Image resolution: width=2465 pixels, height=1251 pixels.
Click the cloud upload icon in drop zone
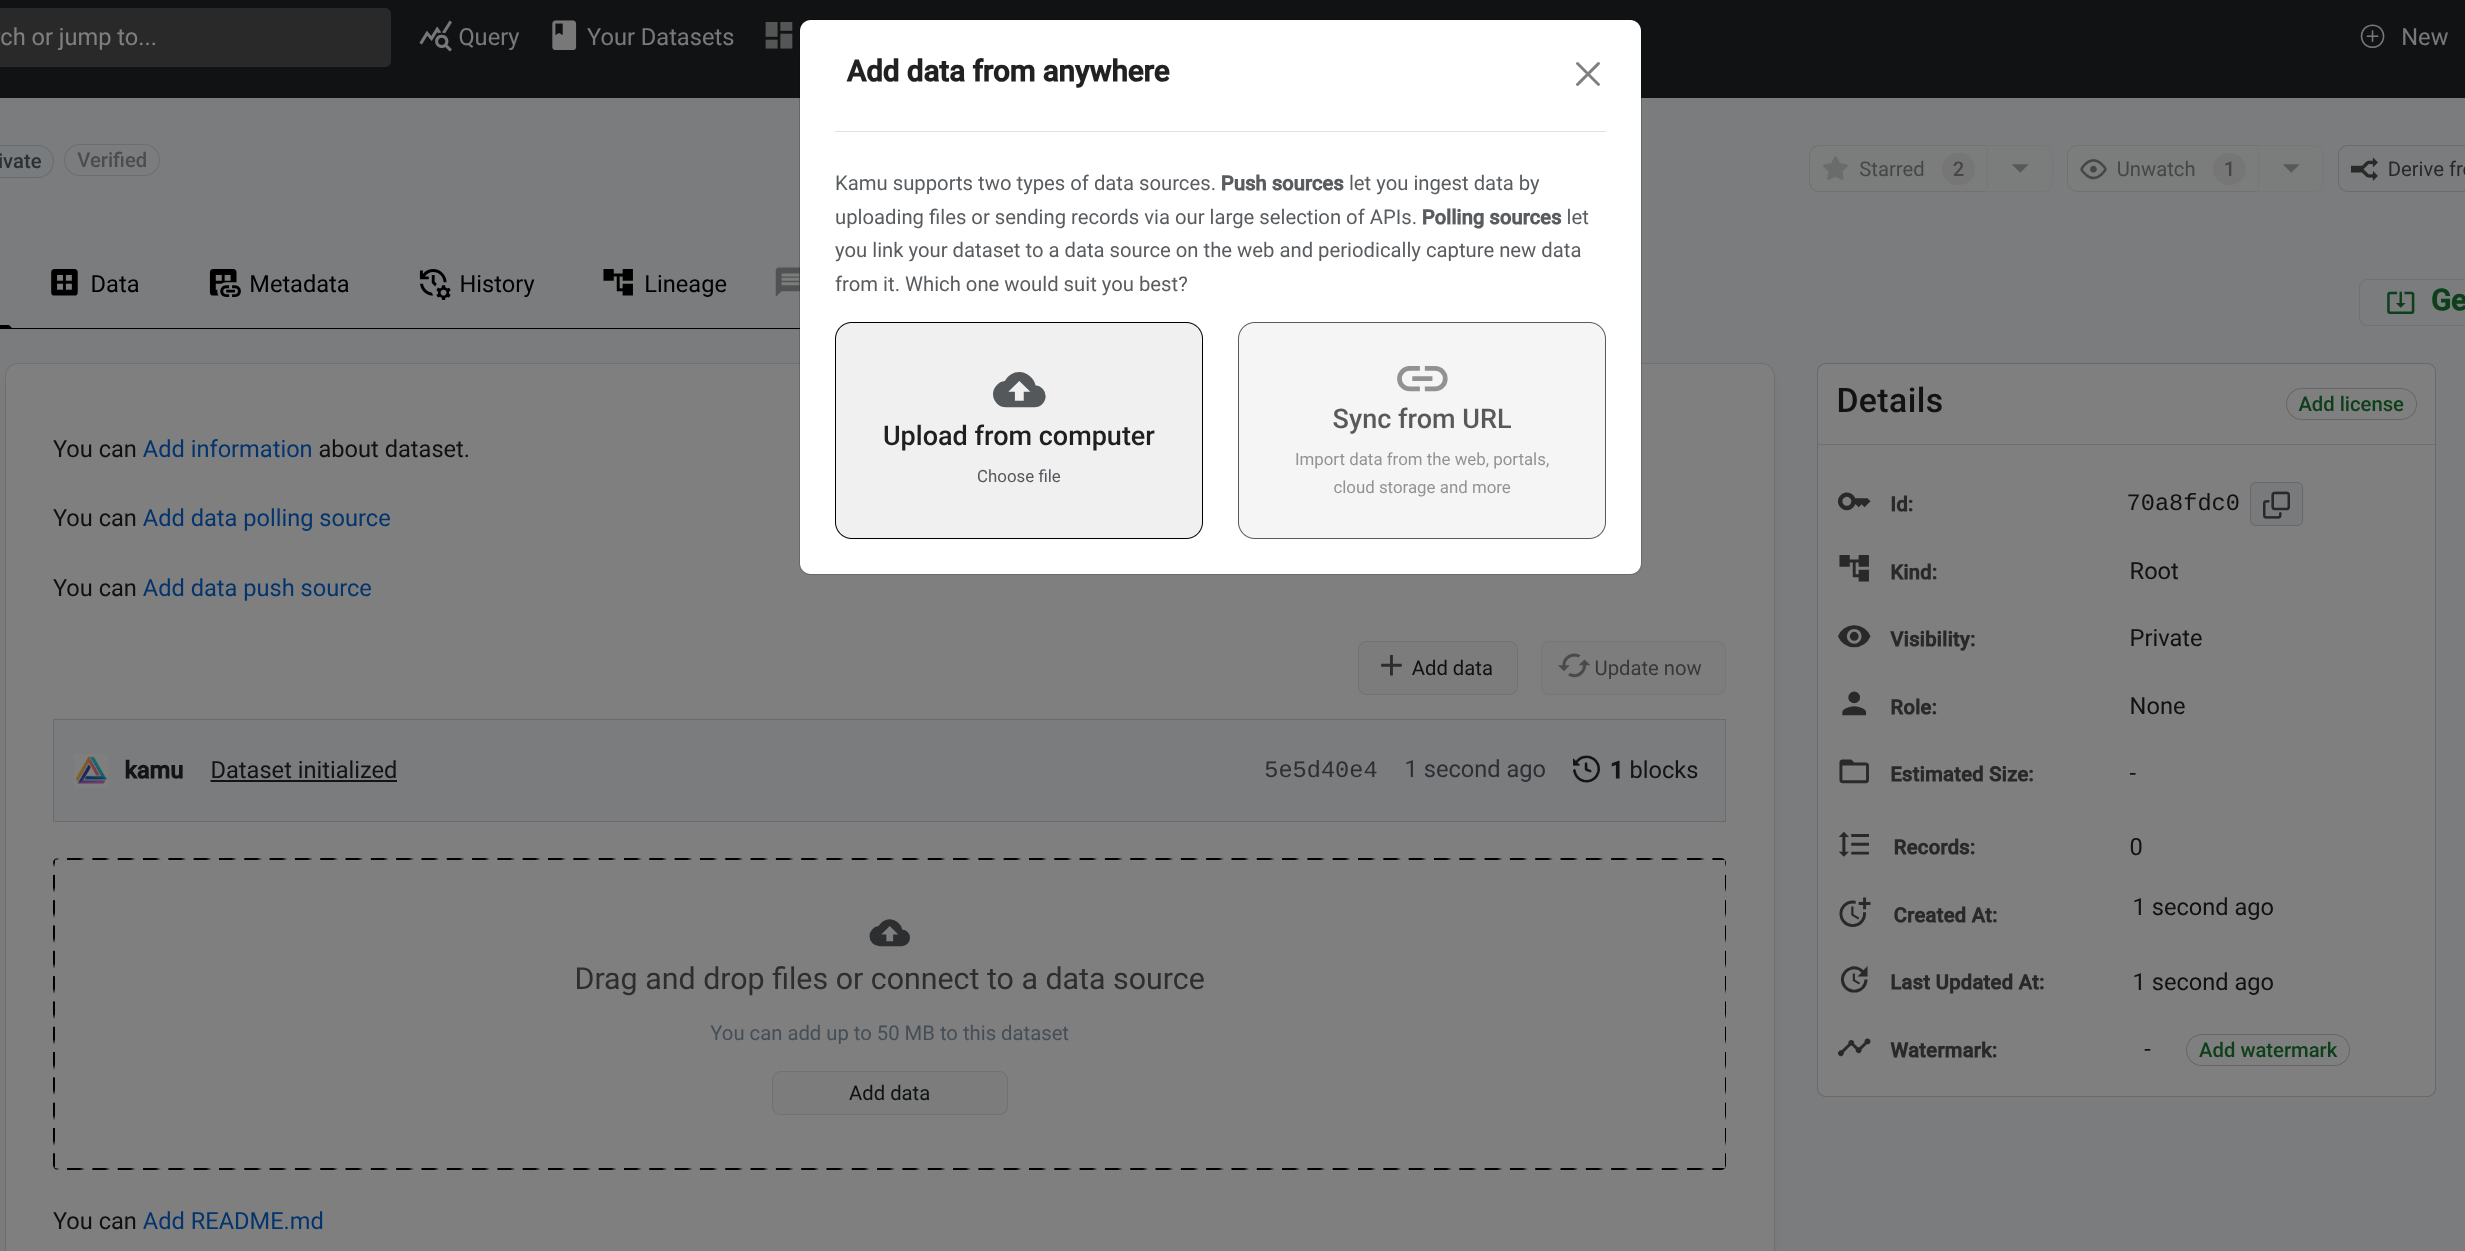pyautogui.click(x=889, y=933)
